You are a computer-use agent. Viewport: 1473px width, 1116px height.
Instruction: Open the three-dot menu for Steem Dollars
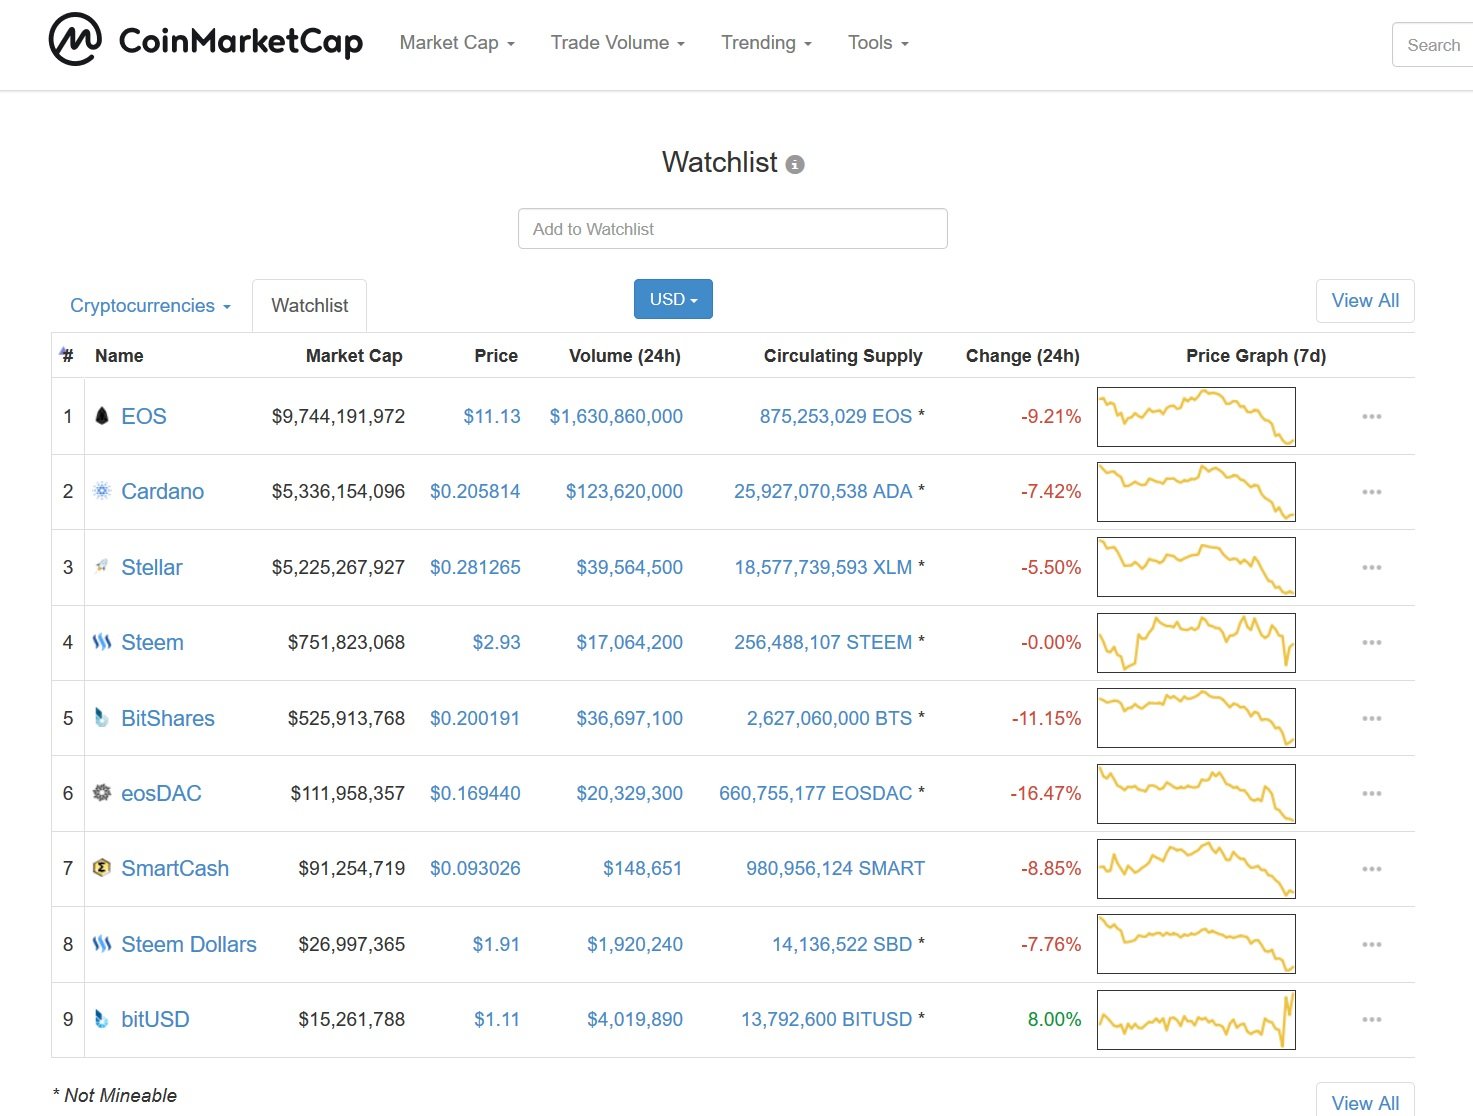(1372, 944)
